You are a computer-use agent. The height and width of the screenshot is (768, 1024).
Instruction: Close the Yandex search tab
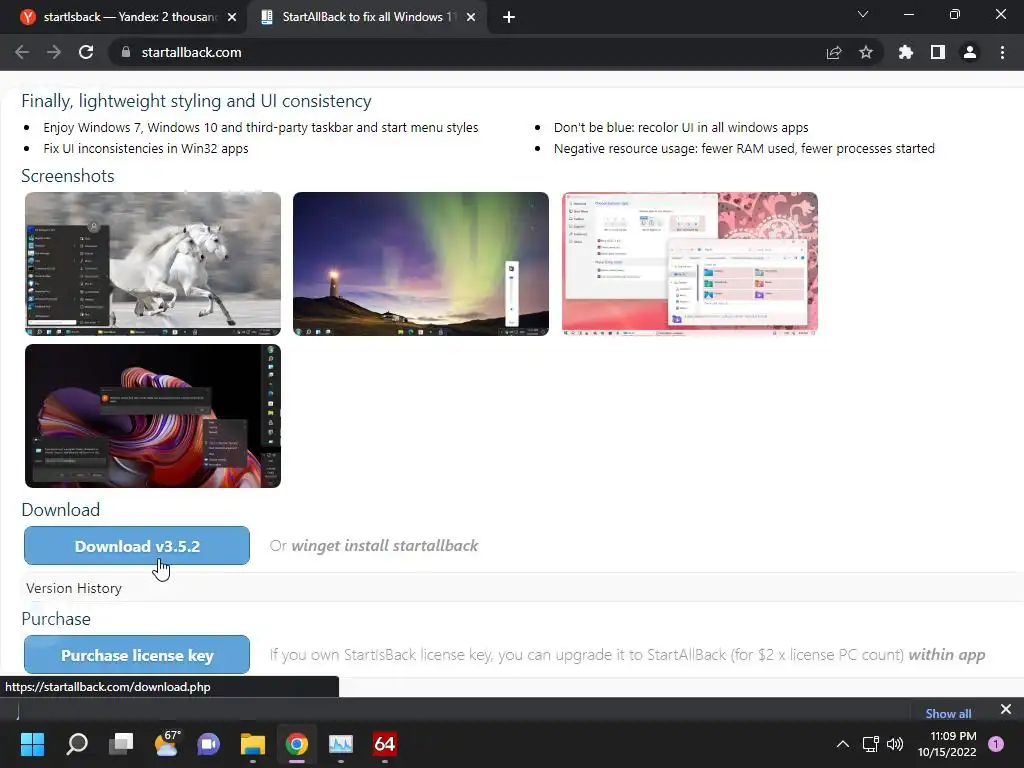coord(232,17)
